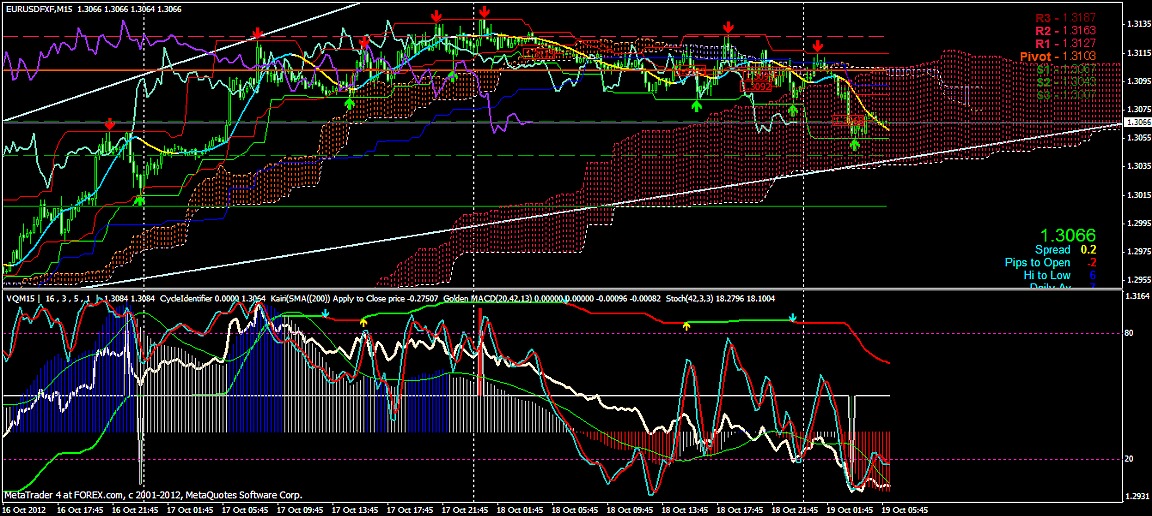Click second yellow arrow in indicator window
This screenshot has height=516, width=1152.
click(x=685, y=325)
